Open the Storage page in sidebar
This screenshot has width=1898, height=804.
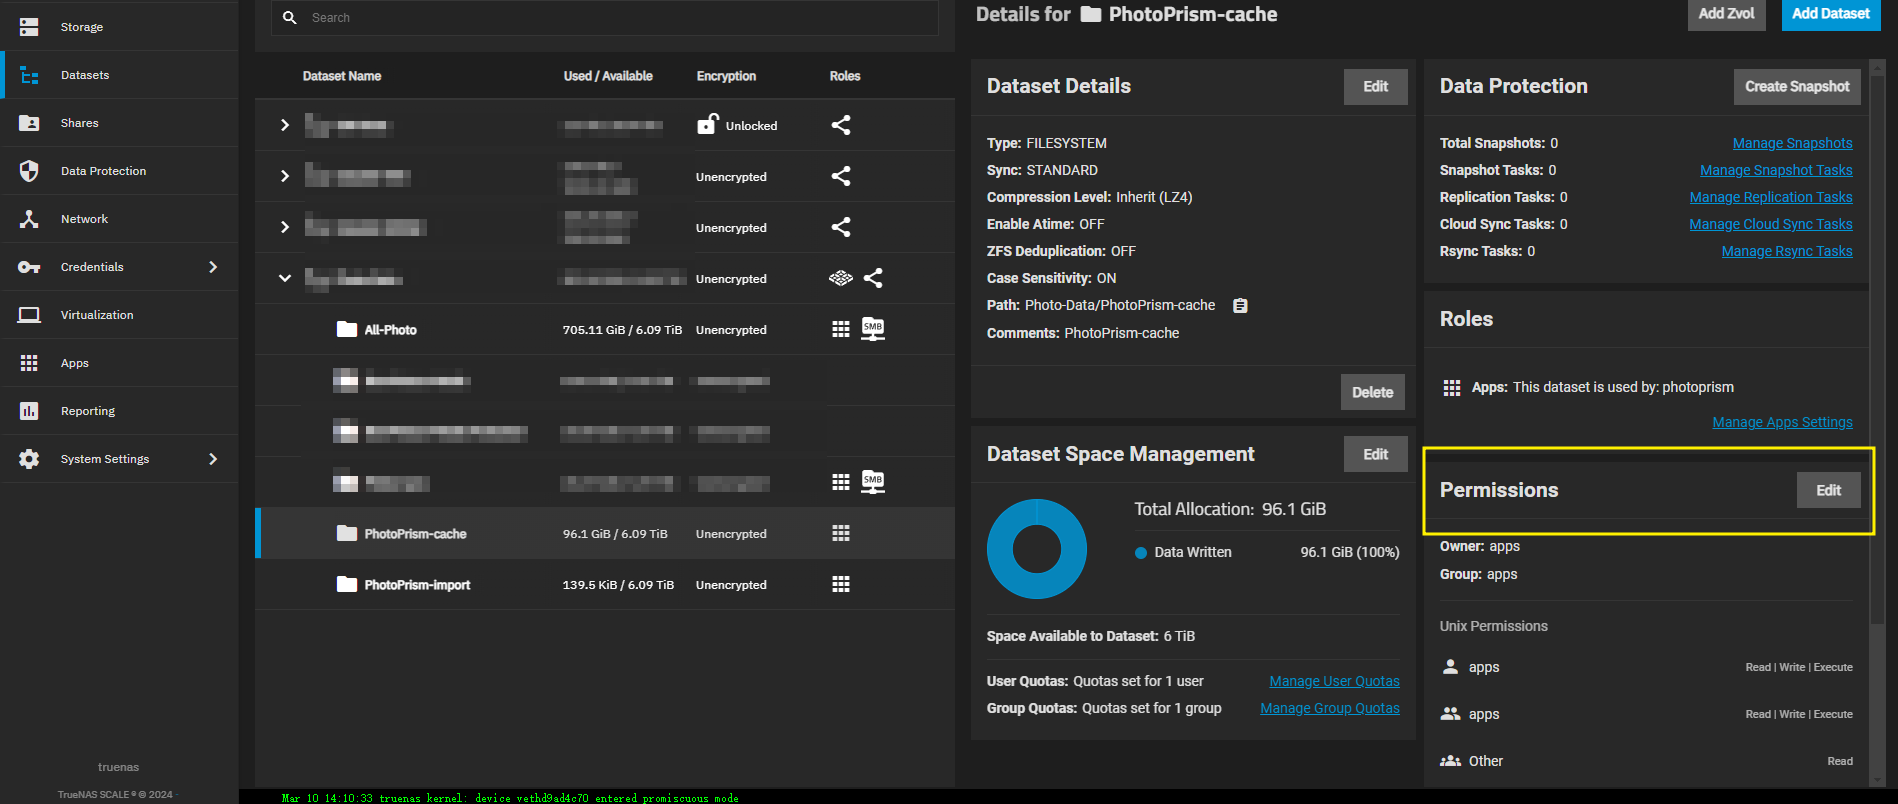(82, 27)
